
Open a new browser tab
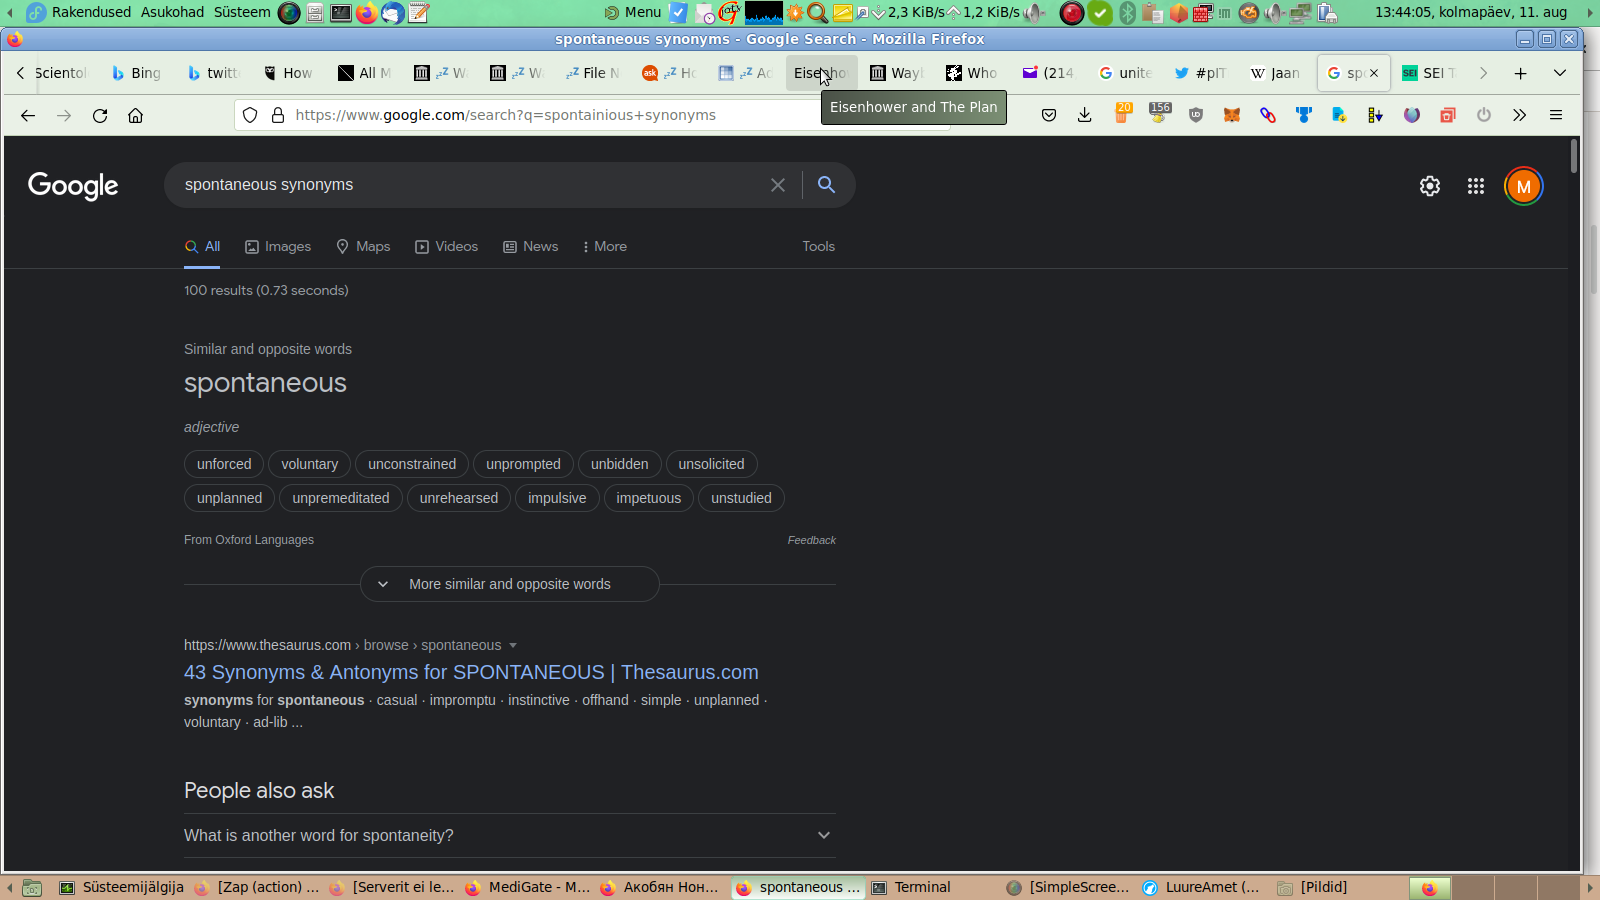pyautogui.click(x=1520, y=73)
